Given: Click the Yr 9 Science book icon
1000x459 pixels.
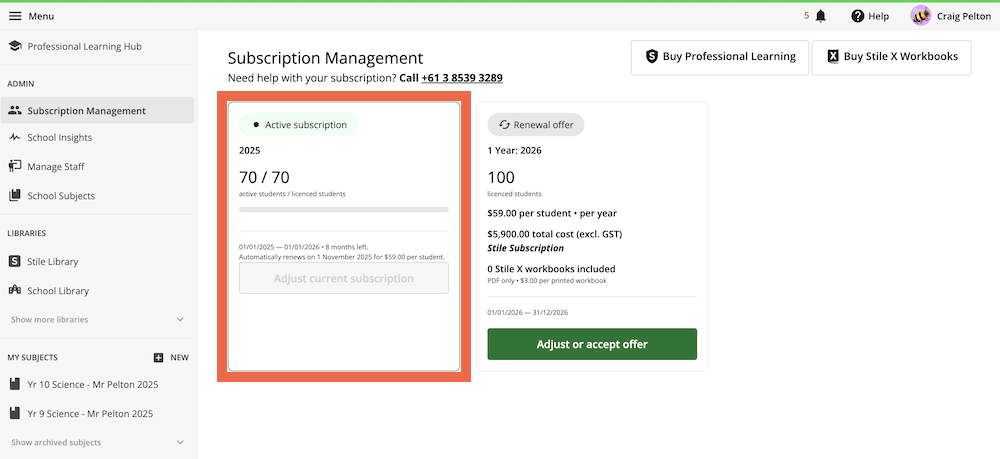Looking at the screenshot, I should click(15, 413).
